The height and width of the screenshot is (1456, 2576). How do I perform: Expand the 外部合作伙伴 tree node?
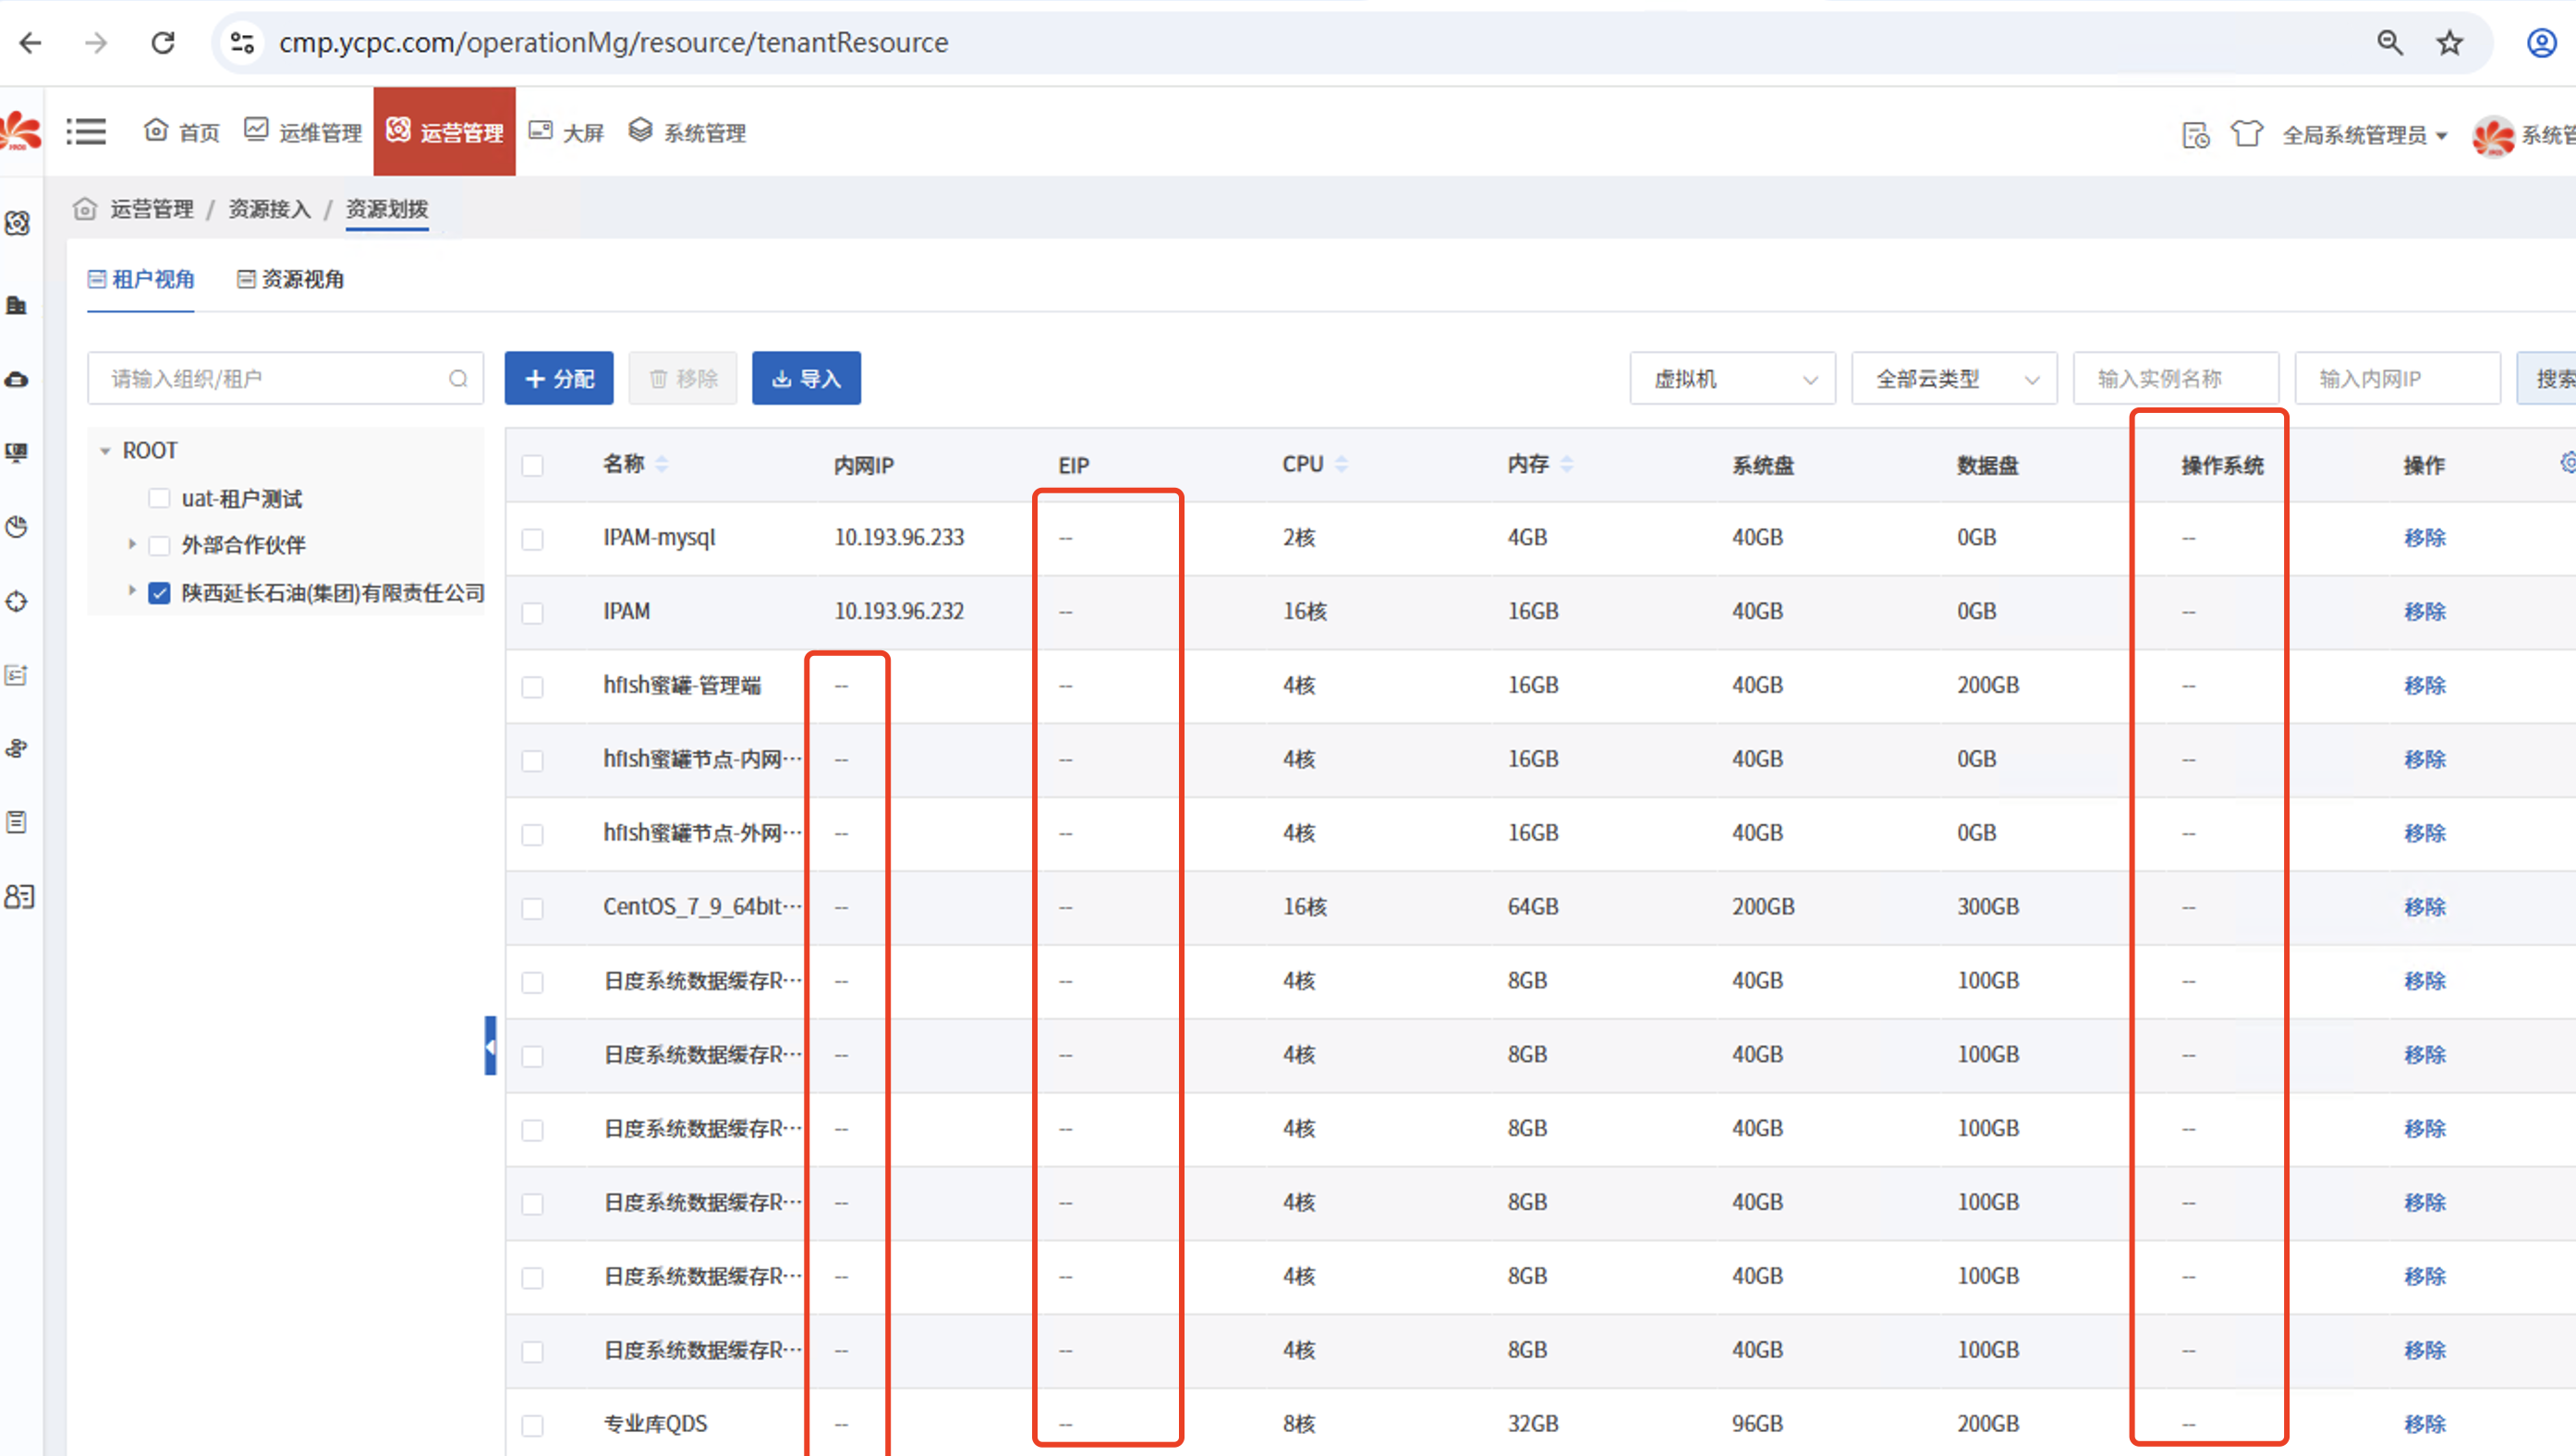point(131,544)
